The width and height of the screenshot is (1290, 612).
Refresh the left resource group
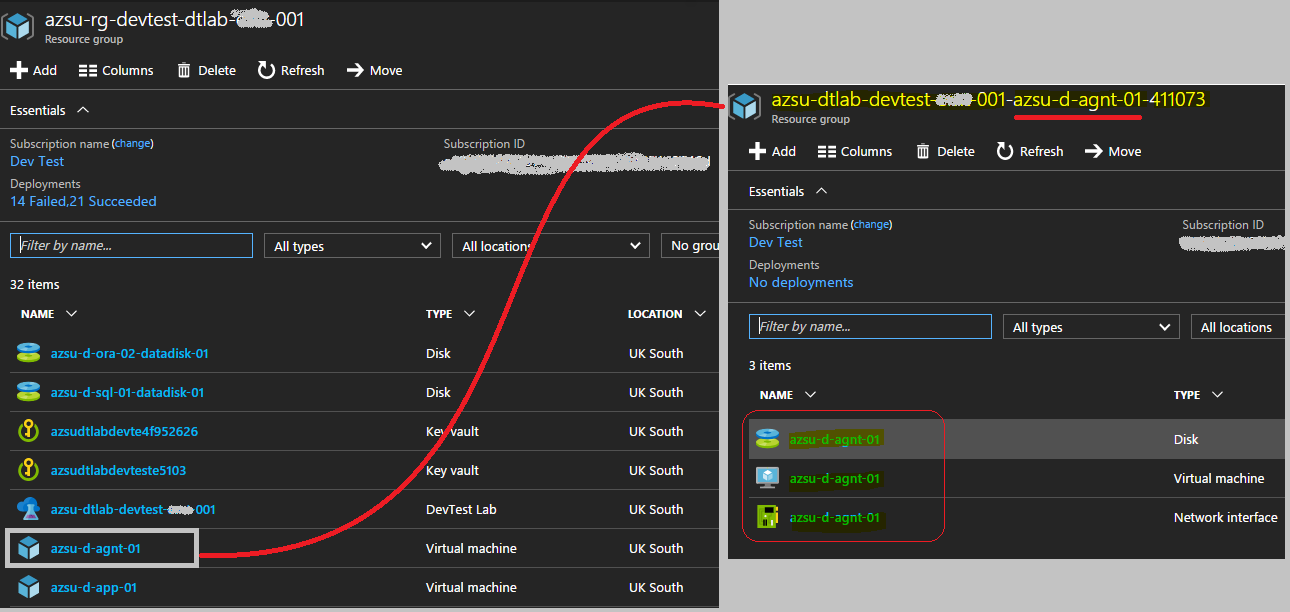point(291,70)
